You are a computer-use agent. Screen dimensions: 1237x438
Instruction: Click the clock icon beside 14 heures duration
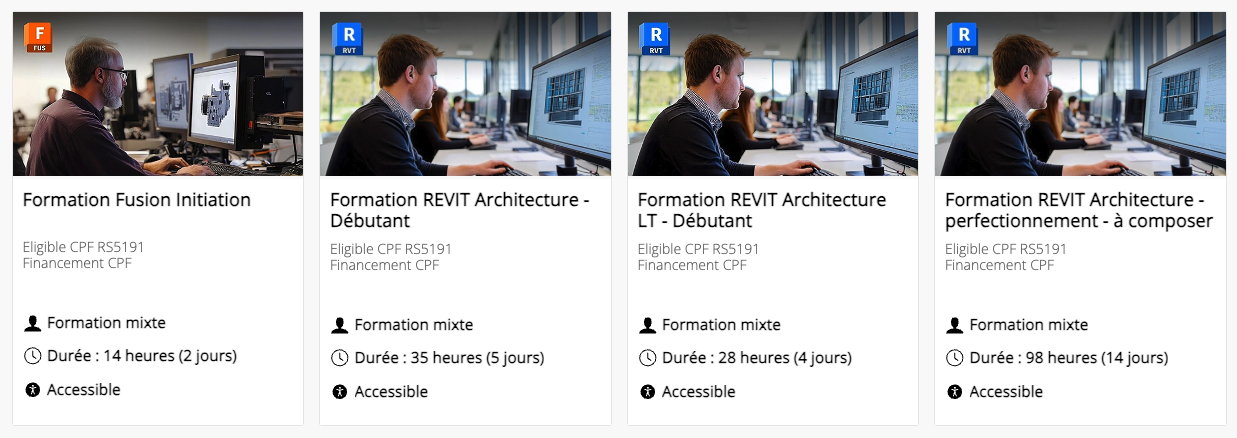click(x=32, y=356)
